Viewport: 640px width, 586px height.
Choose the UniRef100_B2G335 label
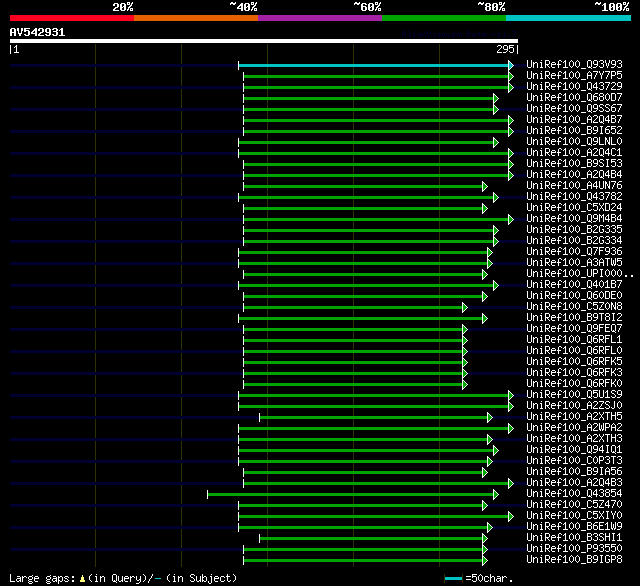pyautogui.click(x=574, y=230)
